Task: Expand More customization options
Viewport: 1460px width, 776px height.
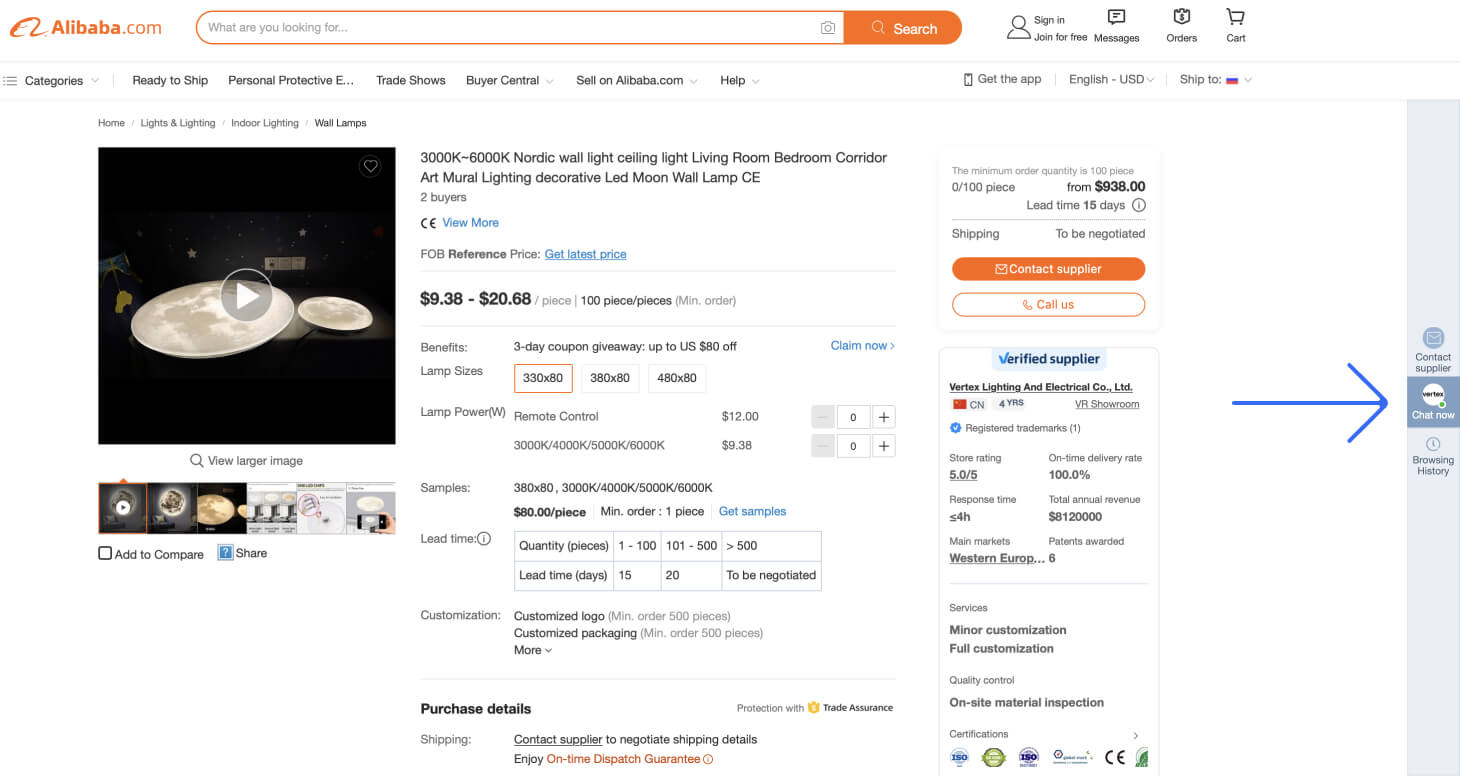Action: (x=533, y=650)
